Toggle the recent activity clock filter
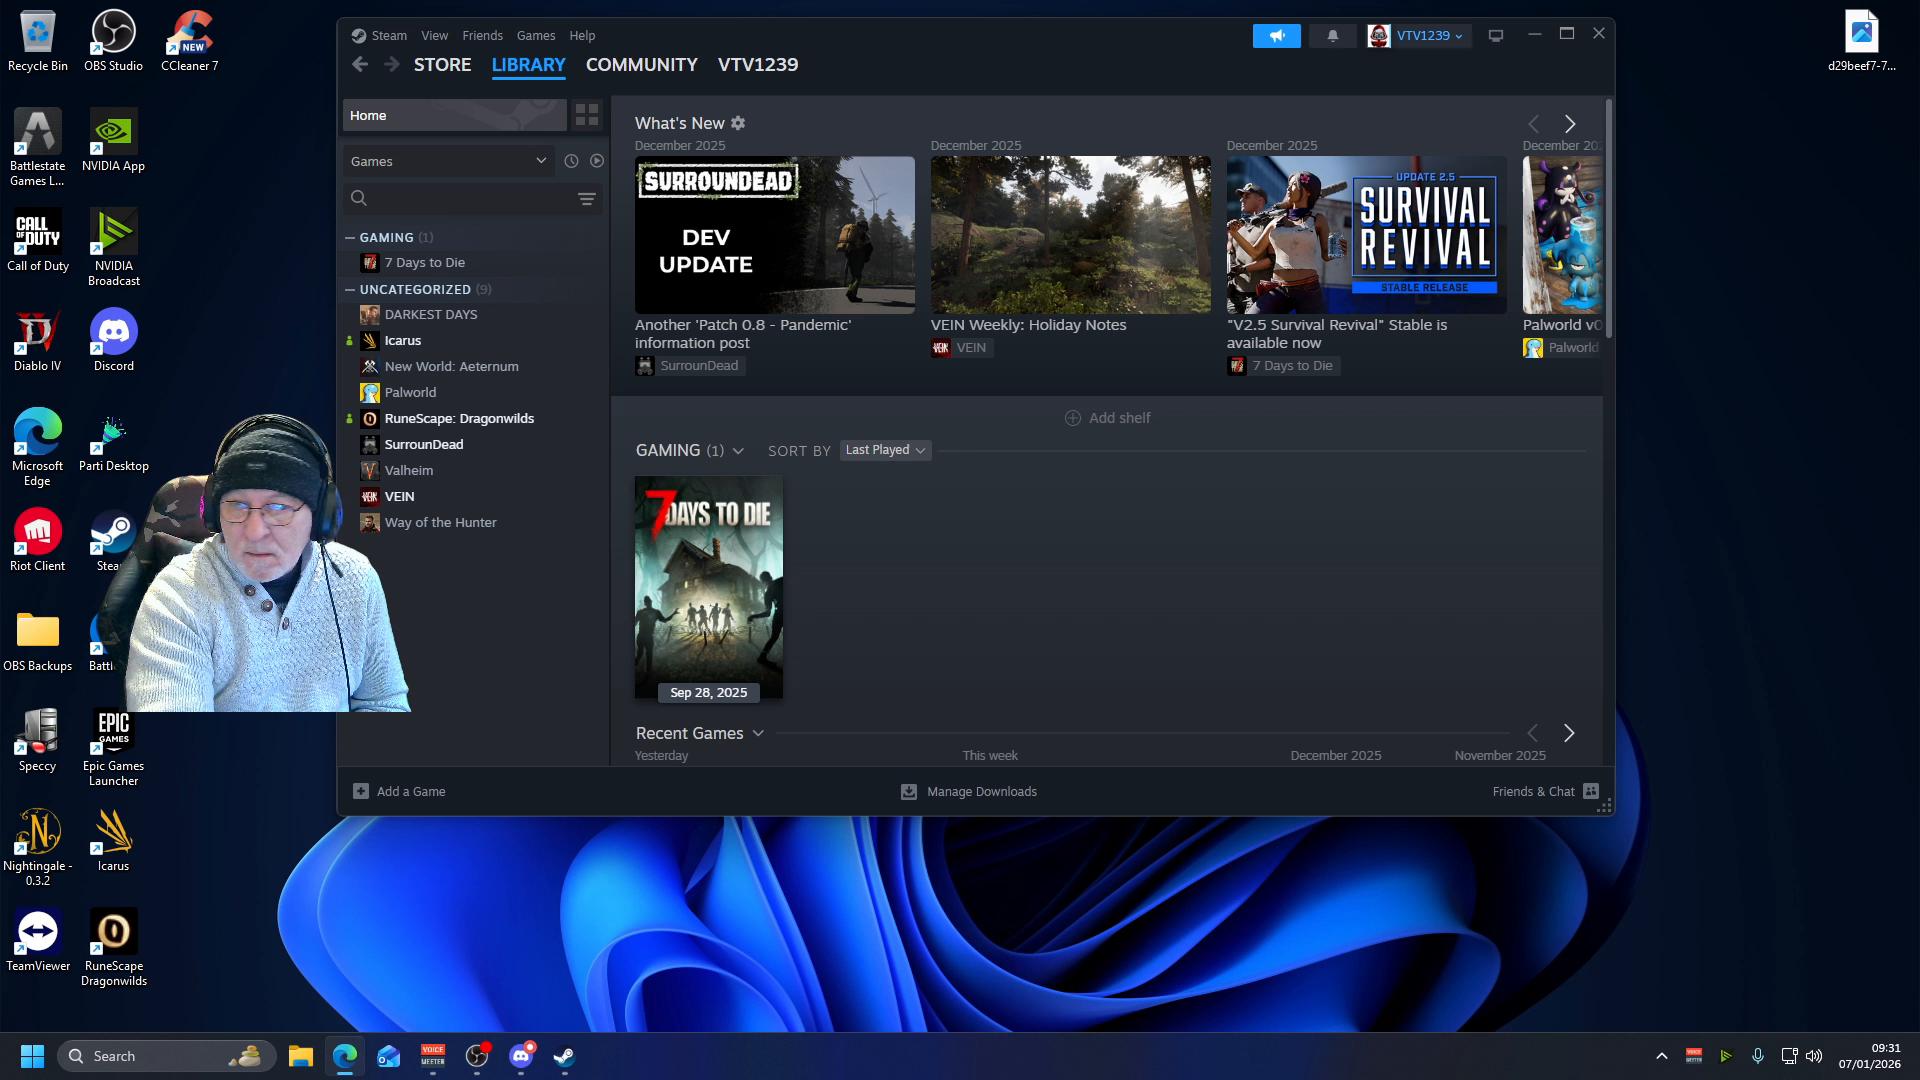The image size is (1920, 1080). (571, 161)
